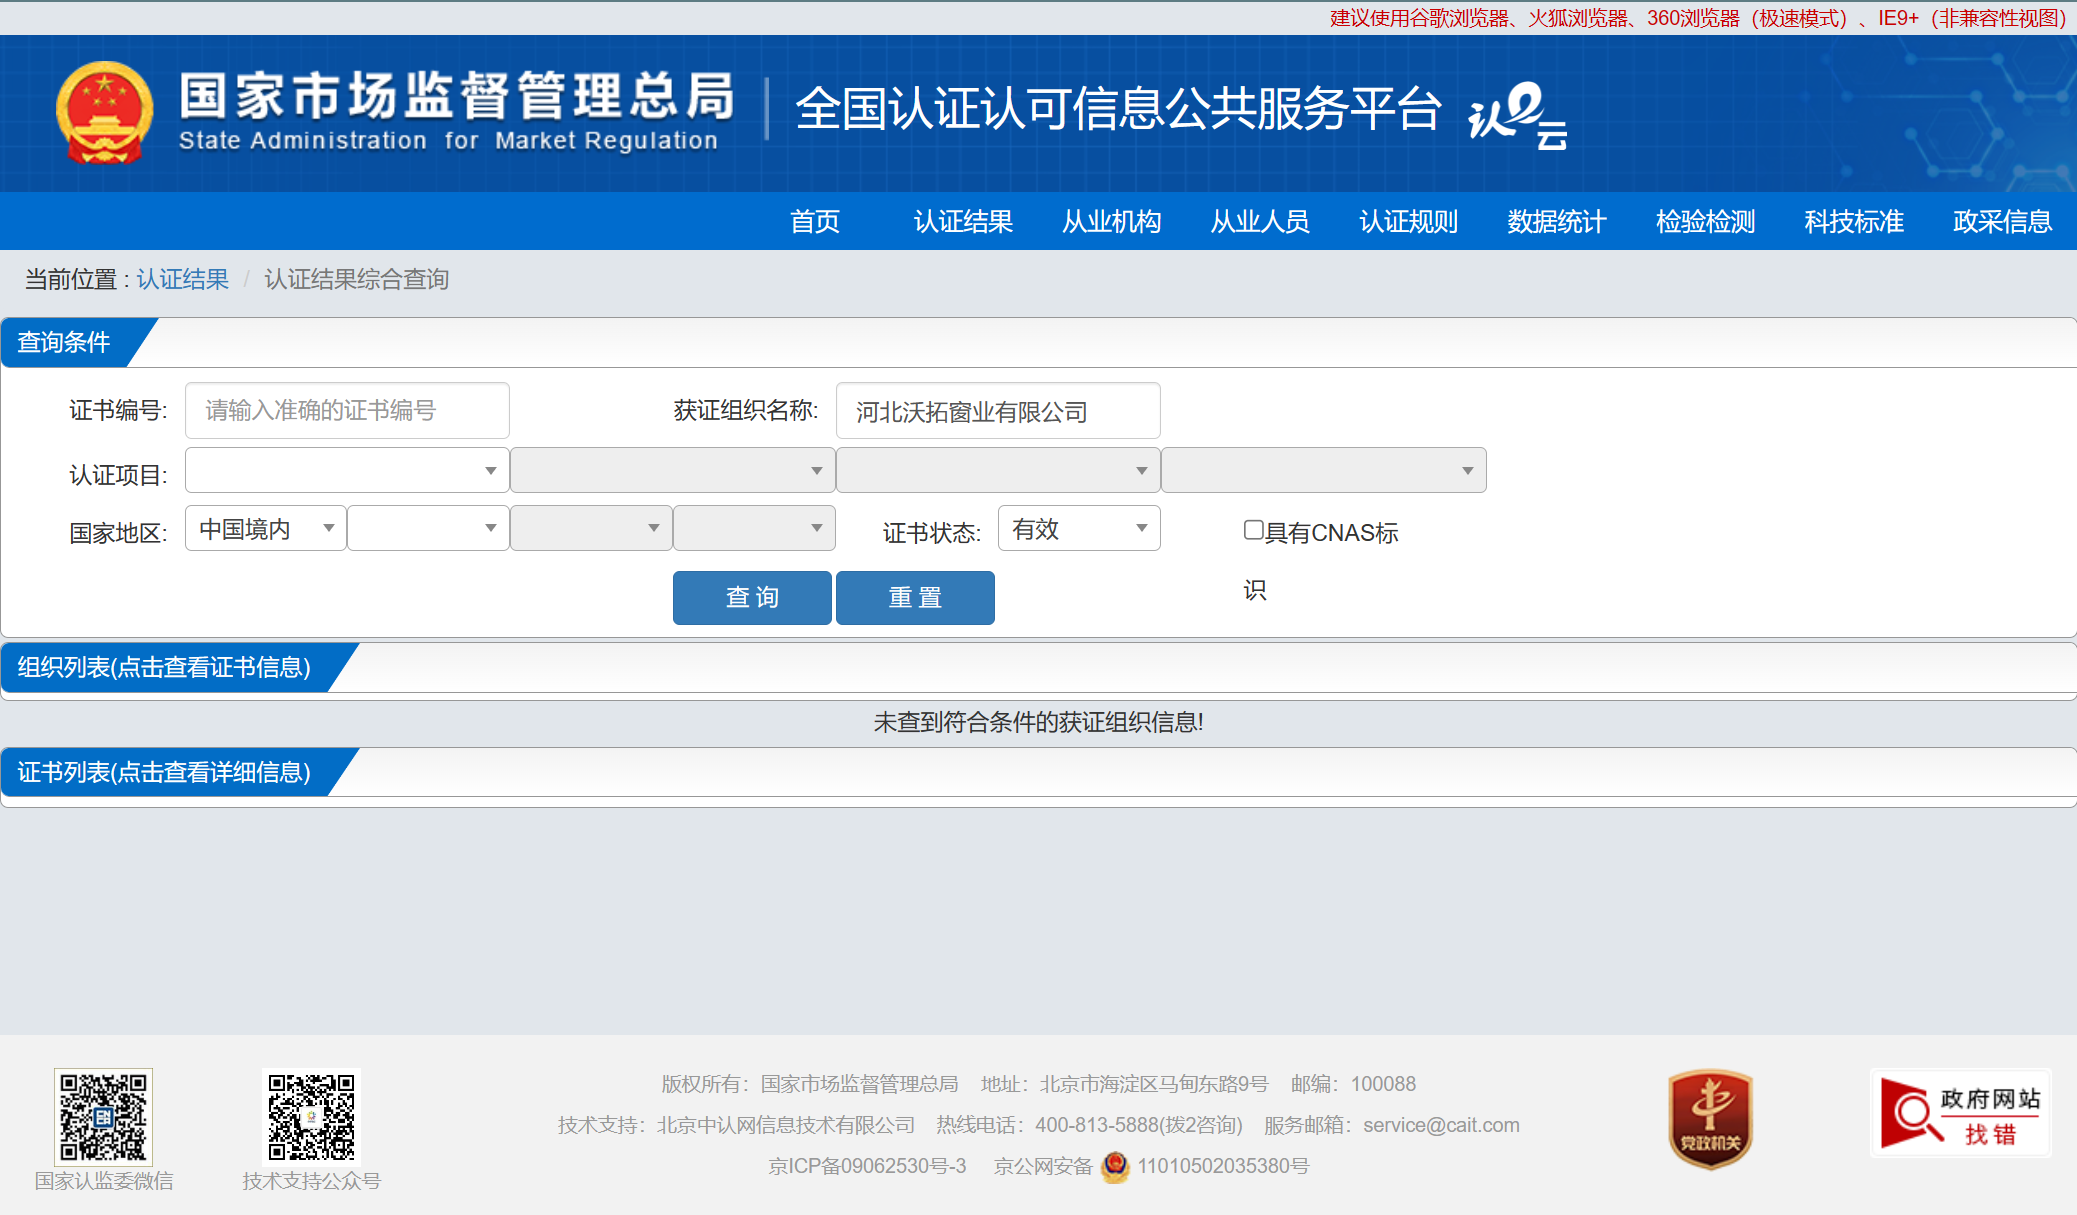Click the 查询 search button
The width and height of the screenshot is (2077, 1215).
click(x=752, y=598)
